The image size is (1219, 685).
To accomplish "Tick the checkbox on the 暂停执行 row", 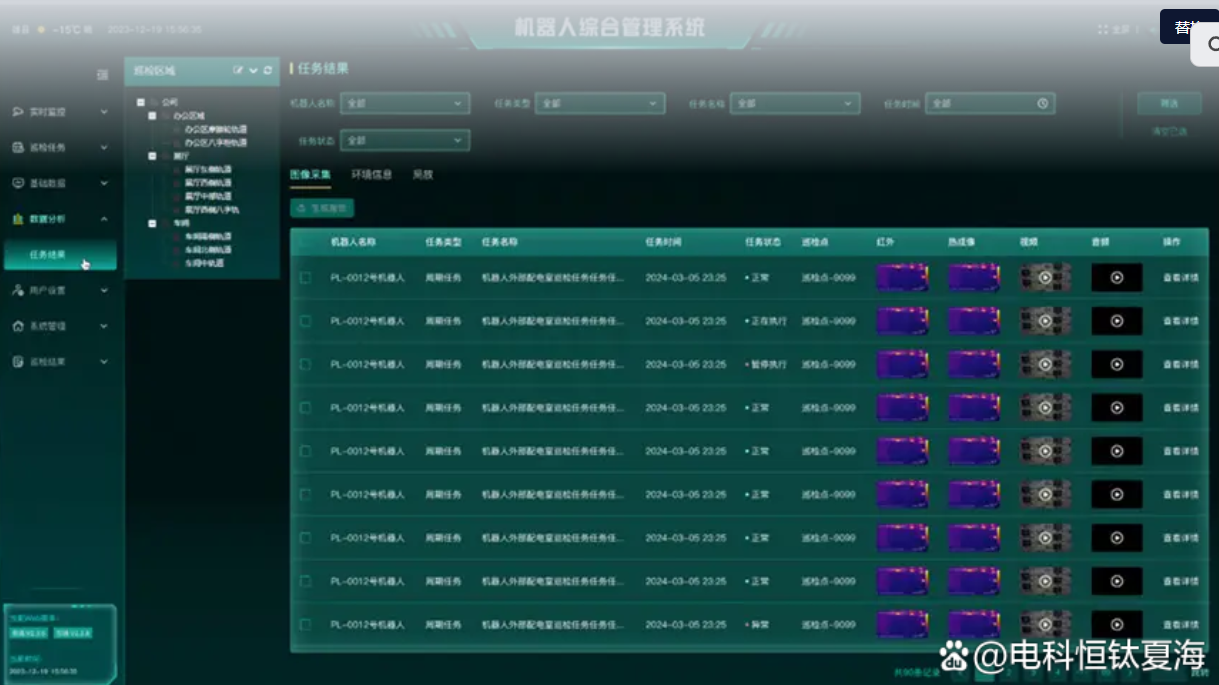I will tap(305, 364).
